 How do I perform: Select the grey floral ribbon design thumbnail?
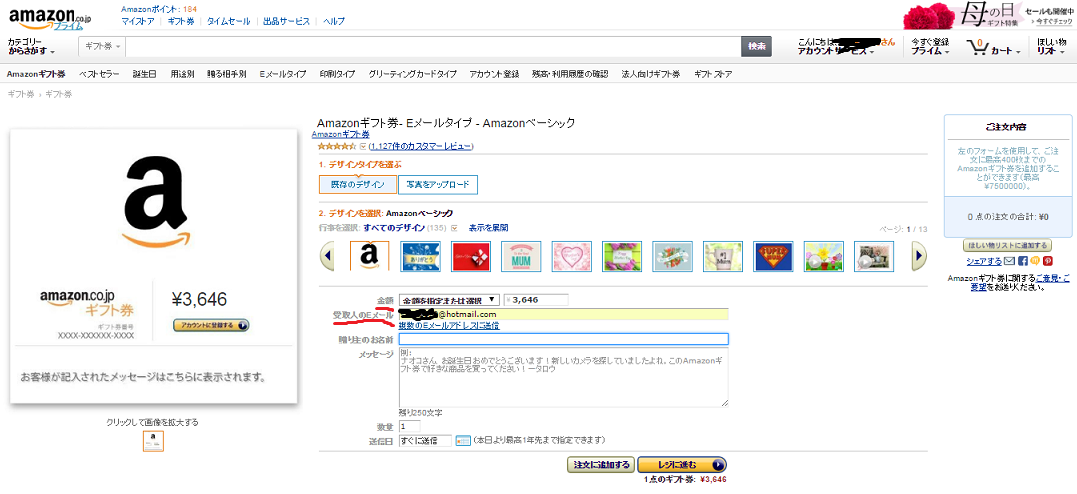pos(672,256)
